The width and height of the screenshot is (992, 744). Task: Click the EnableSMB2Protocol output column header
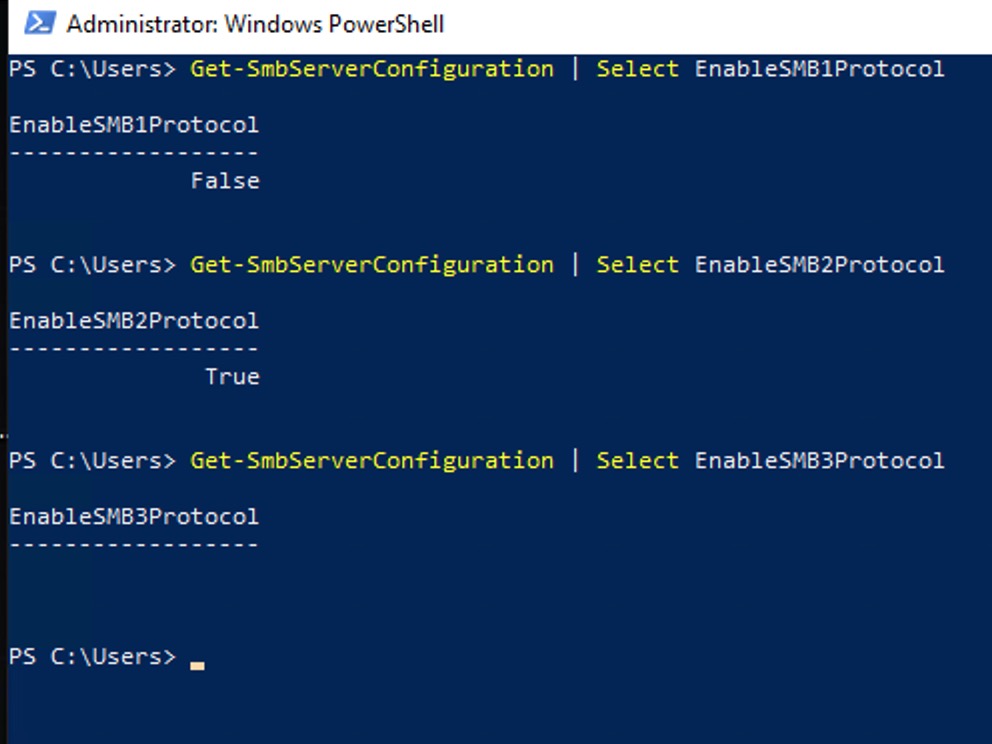point(134,321)
